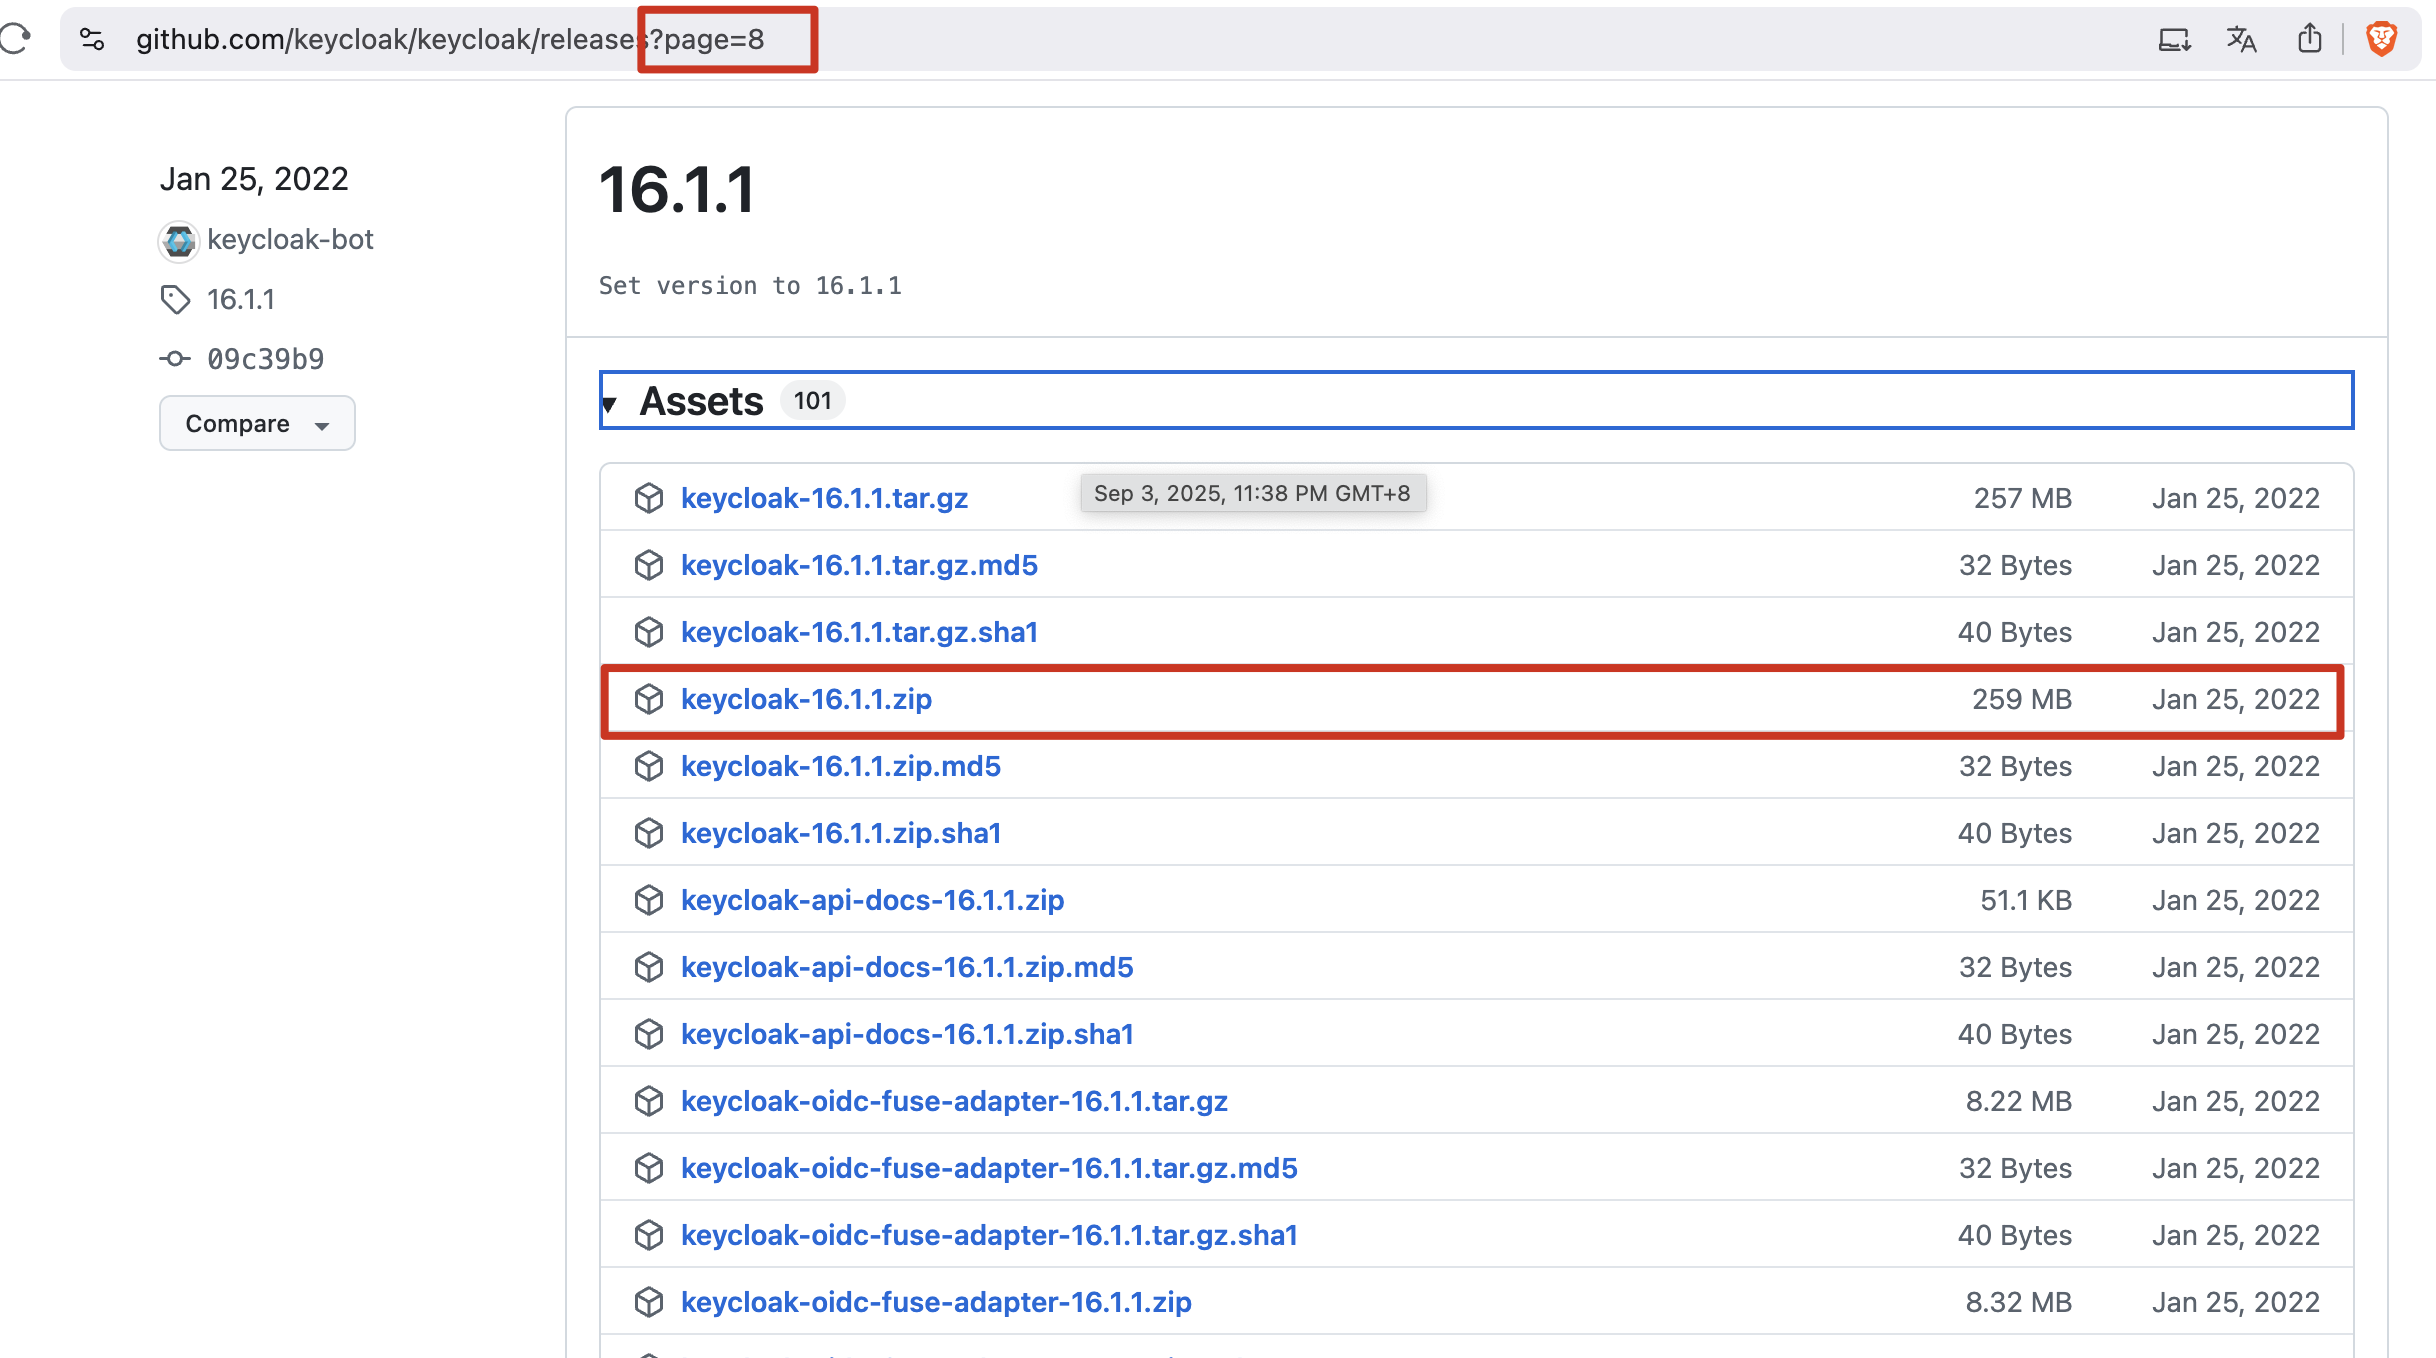
Task: Click the translate page icon
Action: click(2241, 39)
